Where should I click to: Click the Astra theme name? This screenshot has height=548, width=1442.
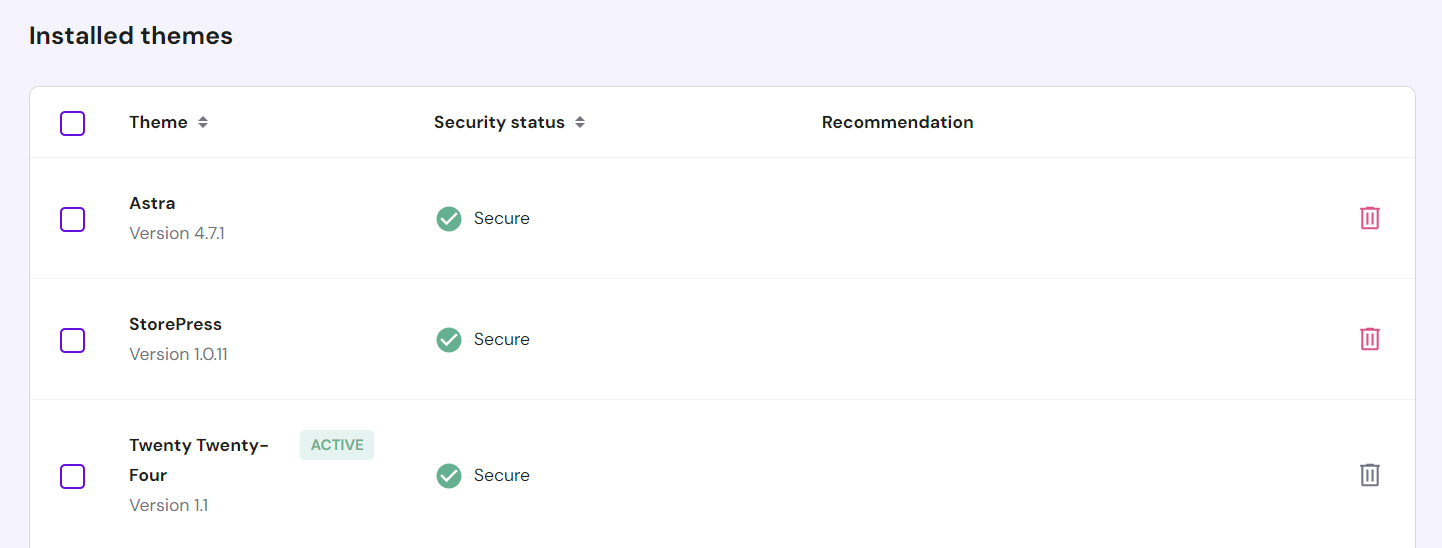click(152, 203)
